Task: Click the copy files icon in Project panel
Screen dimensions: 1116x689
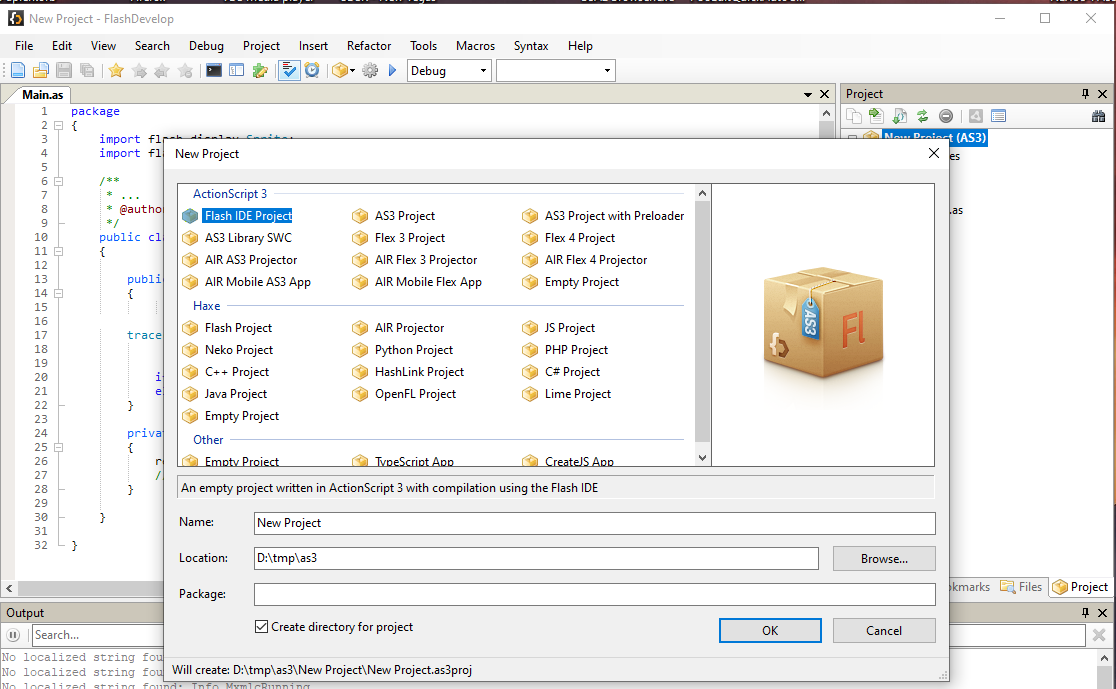Action: coord(854,116)
